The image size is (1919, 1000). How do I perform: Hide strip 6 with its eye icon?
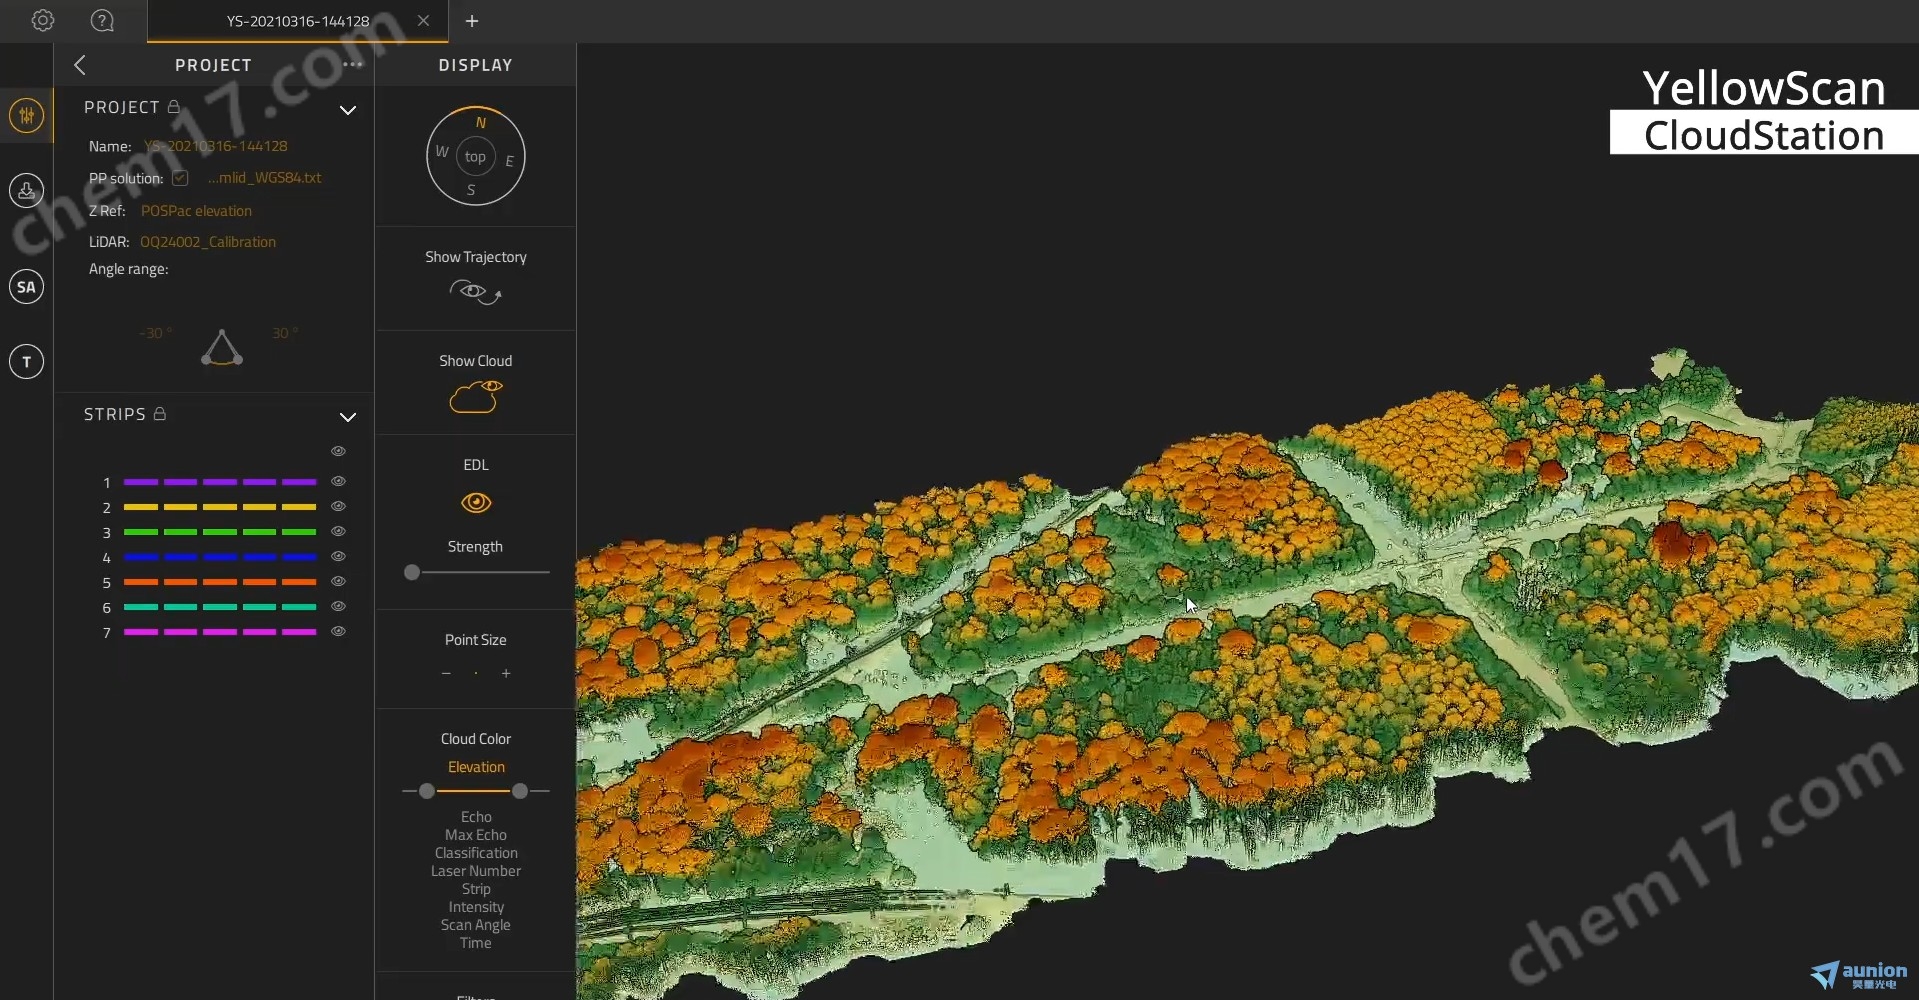pyautogui.click(x=338, y=606)
